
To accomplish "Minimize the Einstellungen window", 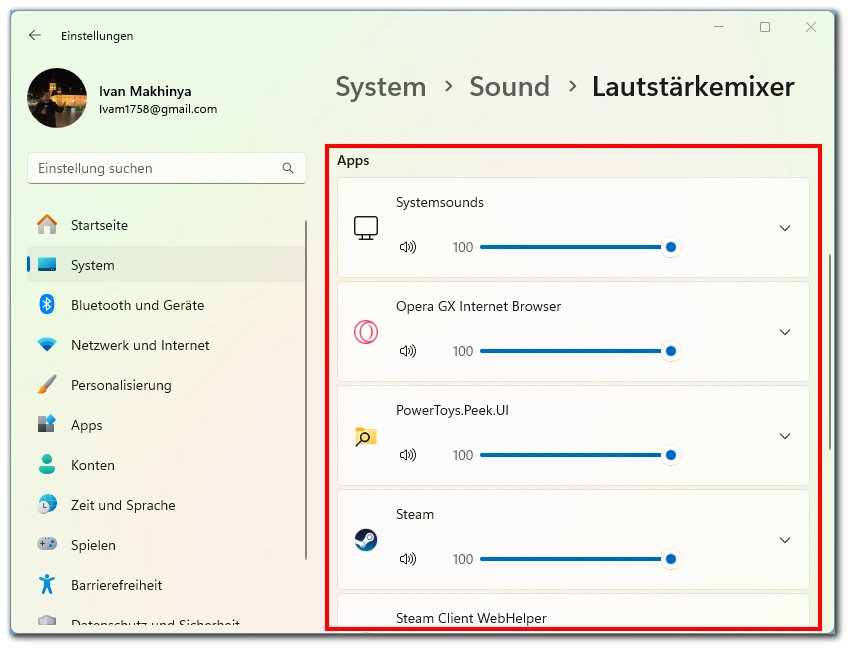I will pos(719,27).
